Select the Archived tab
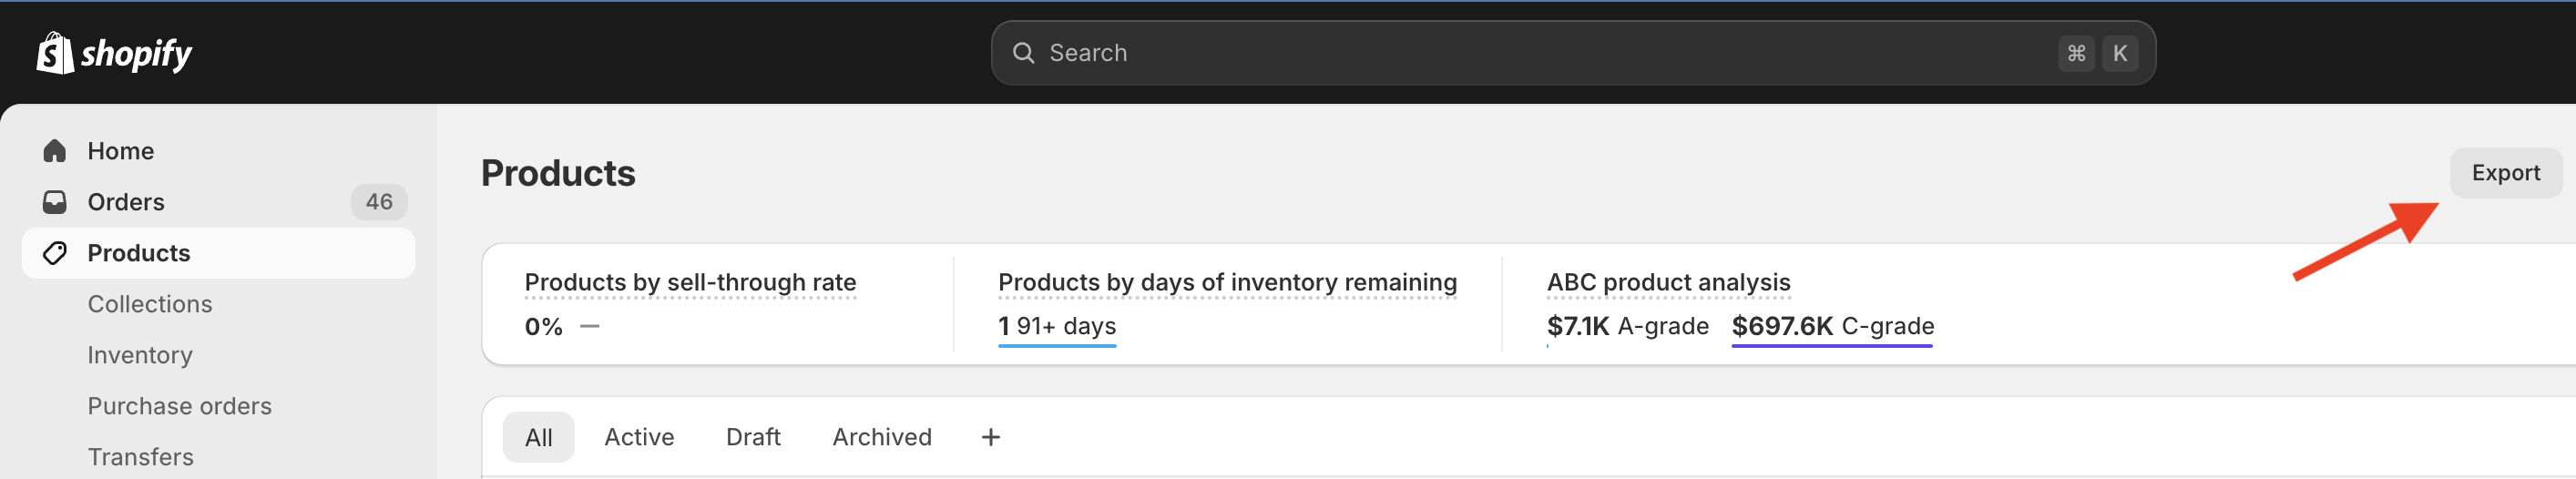The height and width of the screenshot is (479, 2576). pyautogui.click(x=882, y=437)
